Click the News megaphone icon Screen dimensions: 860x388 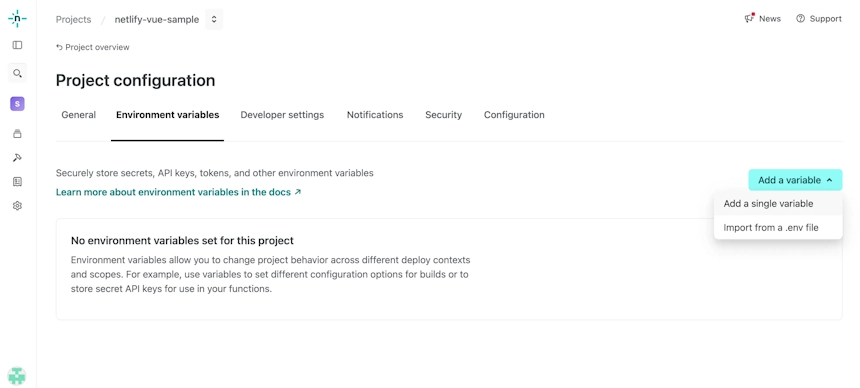click(x=749, y=18)
